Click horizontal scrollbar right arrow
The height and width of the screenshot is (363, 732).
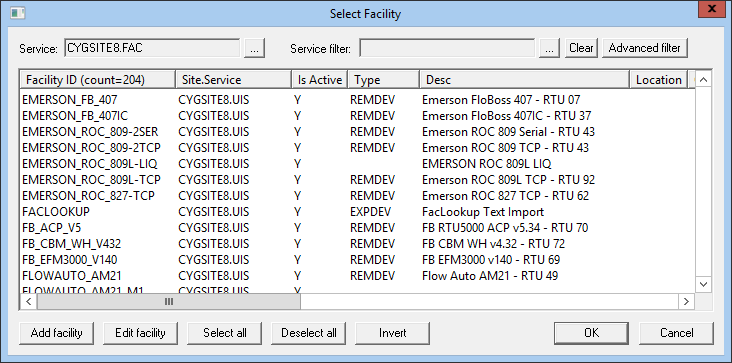686,301
